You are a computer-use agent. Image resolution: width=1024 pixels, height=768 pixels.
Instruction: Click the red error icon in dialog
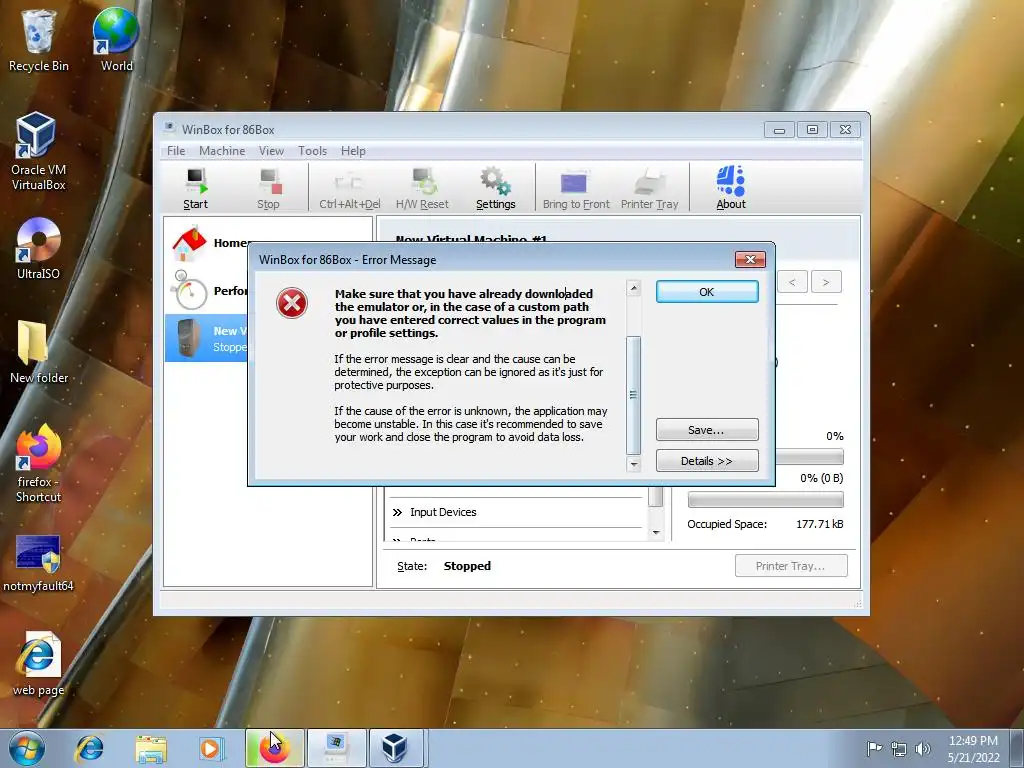(x=292, y=303)
